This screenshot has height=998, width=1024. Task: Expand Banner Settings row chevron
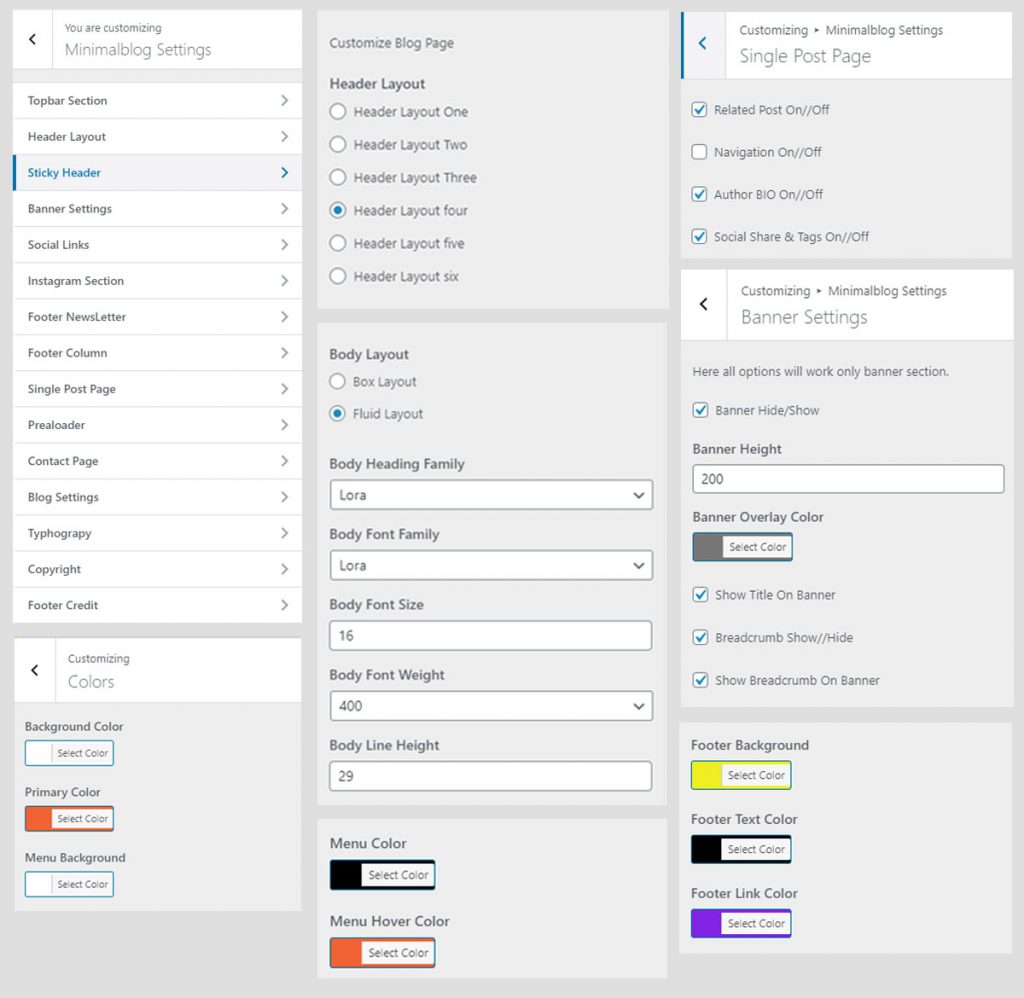coord(284,208)
